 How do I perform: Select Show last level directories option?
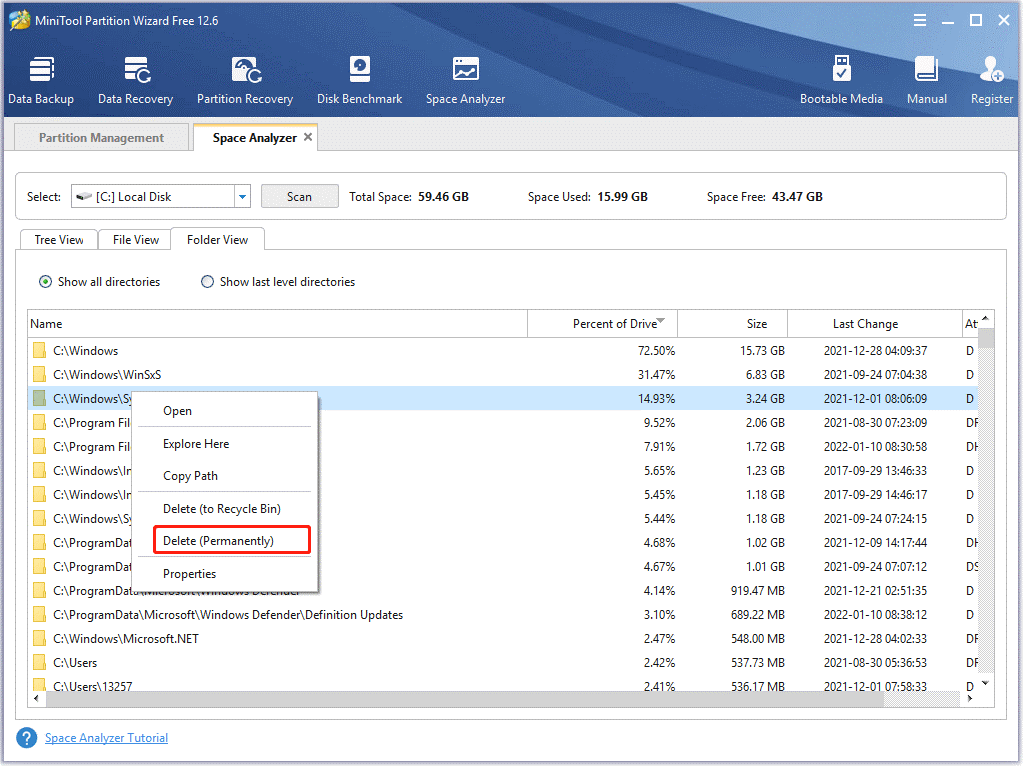(x=207, y=282)
